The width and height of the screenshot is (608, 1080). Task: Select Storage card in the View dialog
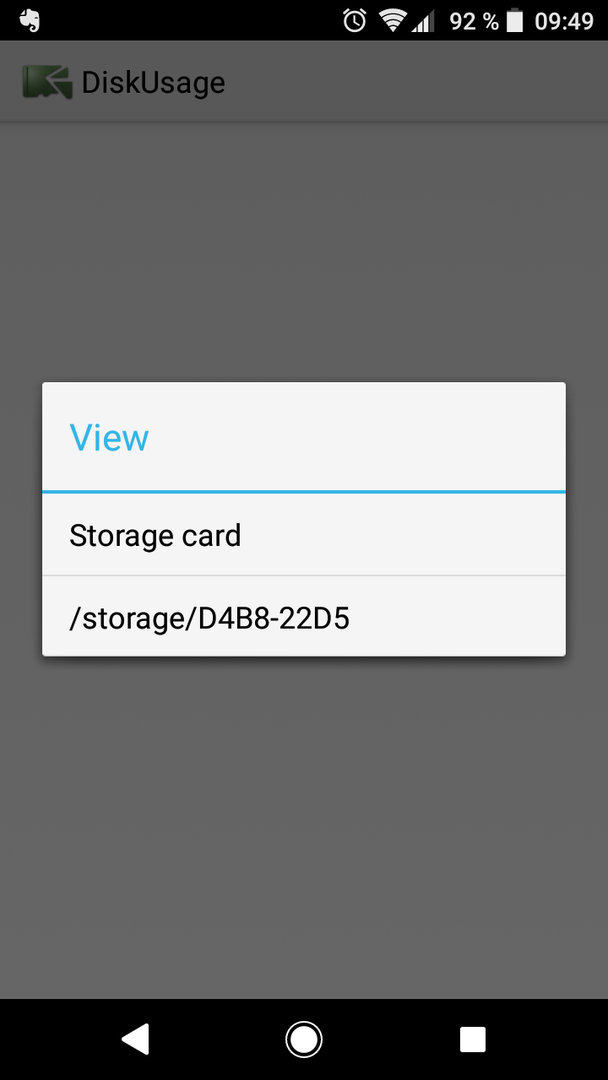pyautogui.click(x=304, y=535)
